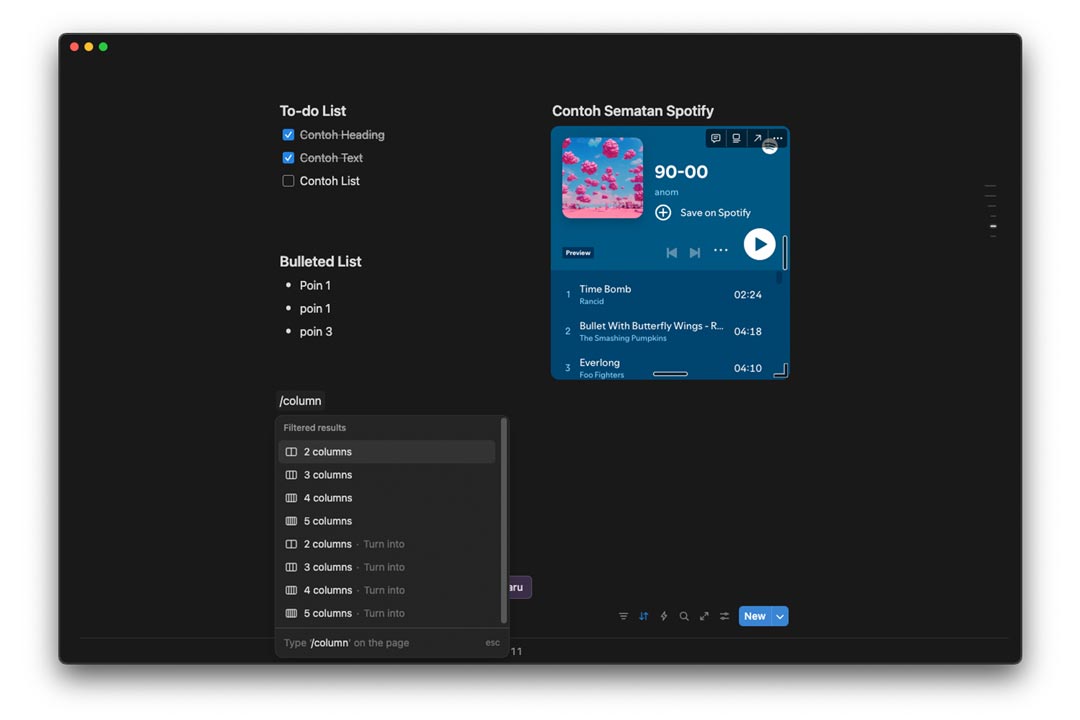Click the icon beside the first 4 columns option
This screenshot has width=1080, height=720.
tap(291, 498)
